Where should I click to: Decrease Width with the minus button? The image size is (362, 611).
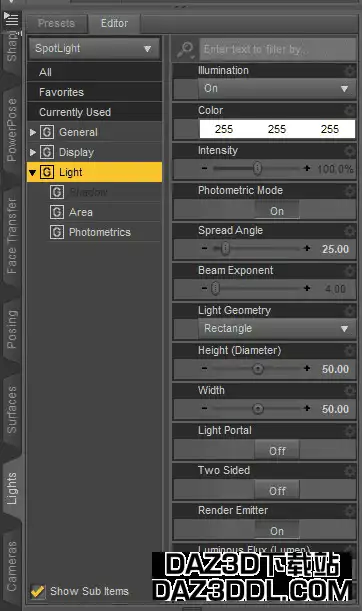point(205,408)
